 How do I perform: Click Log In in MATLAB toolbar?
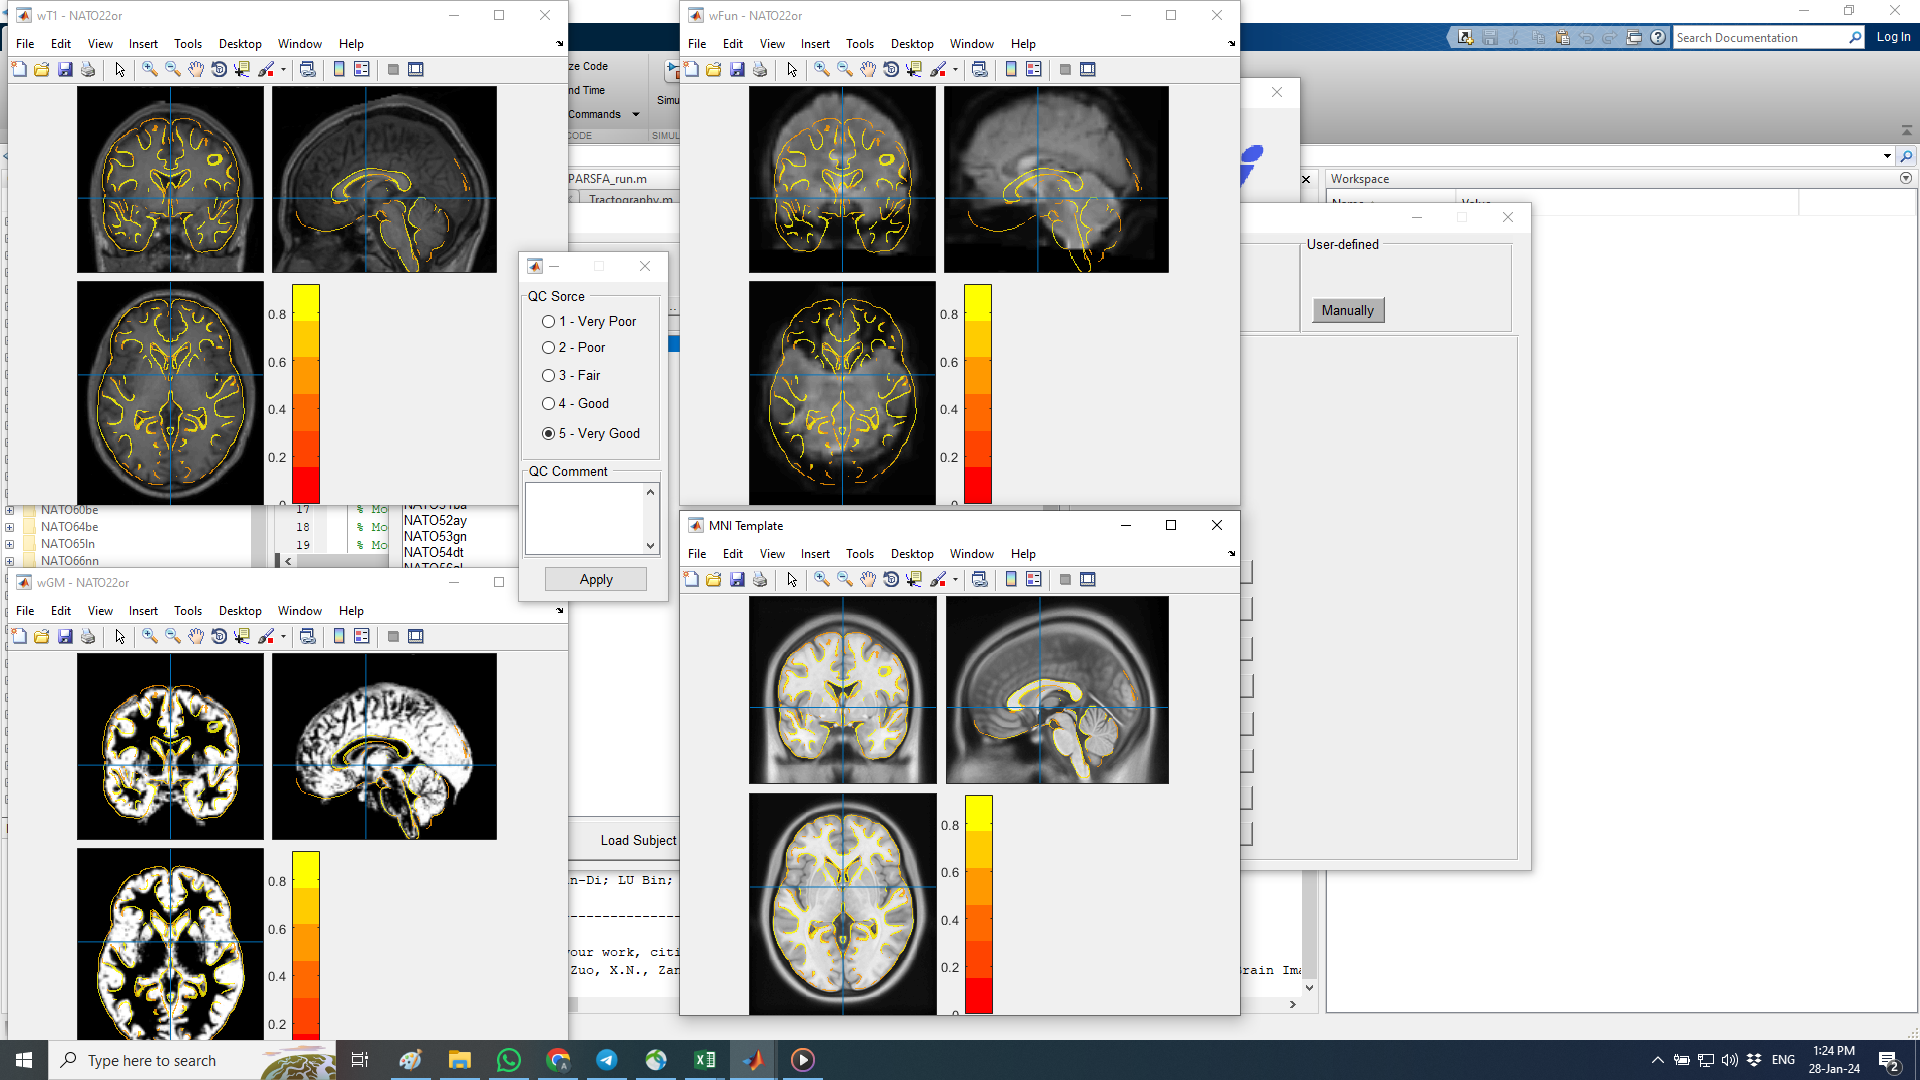(x=1893, y=37)
